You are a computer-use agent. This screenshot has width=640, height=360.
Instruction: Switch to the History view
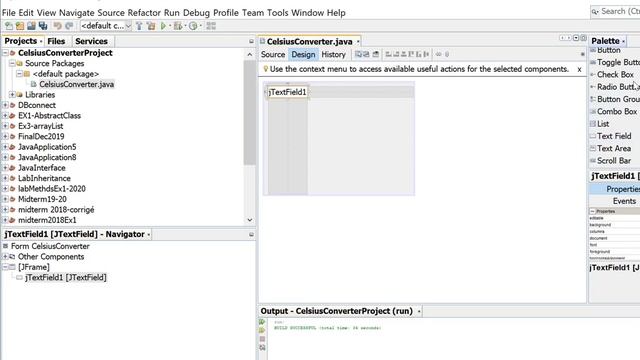[333, 54]
